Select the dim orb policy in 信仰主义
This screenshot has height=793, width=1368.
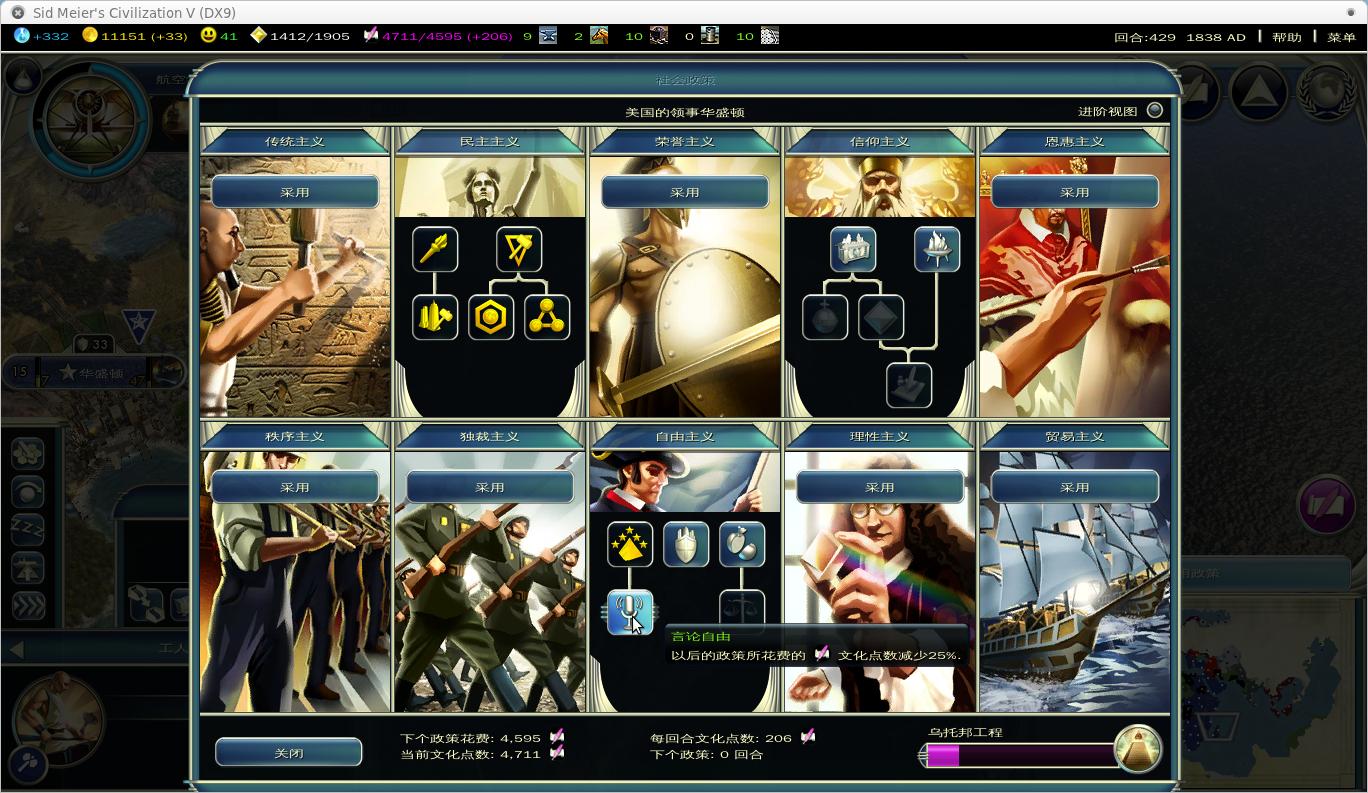click(x=825, y=317)
